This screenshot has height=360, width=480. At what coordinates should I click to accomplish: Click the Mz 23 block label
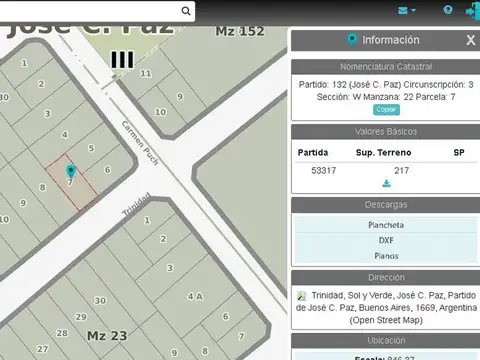click(107, 336)
